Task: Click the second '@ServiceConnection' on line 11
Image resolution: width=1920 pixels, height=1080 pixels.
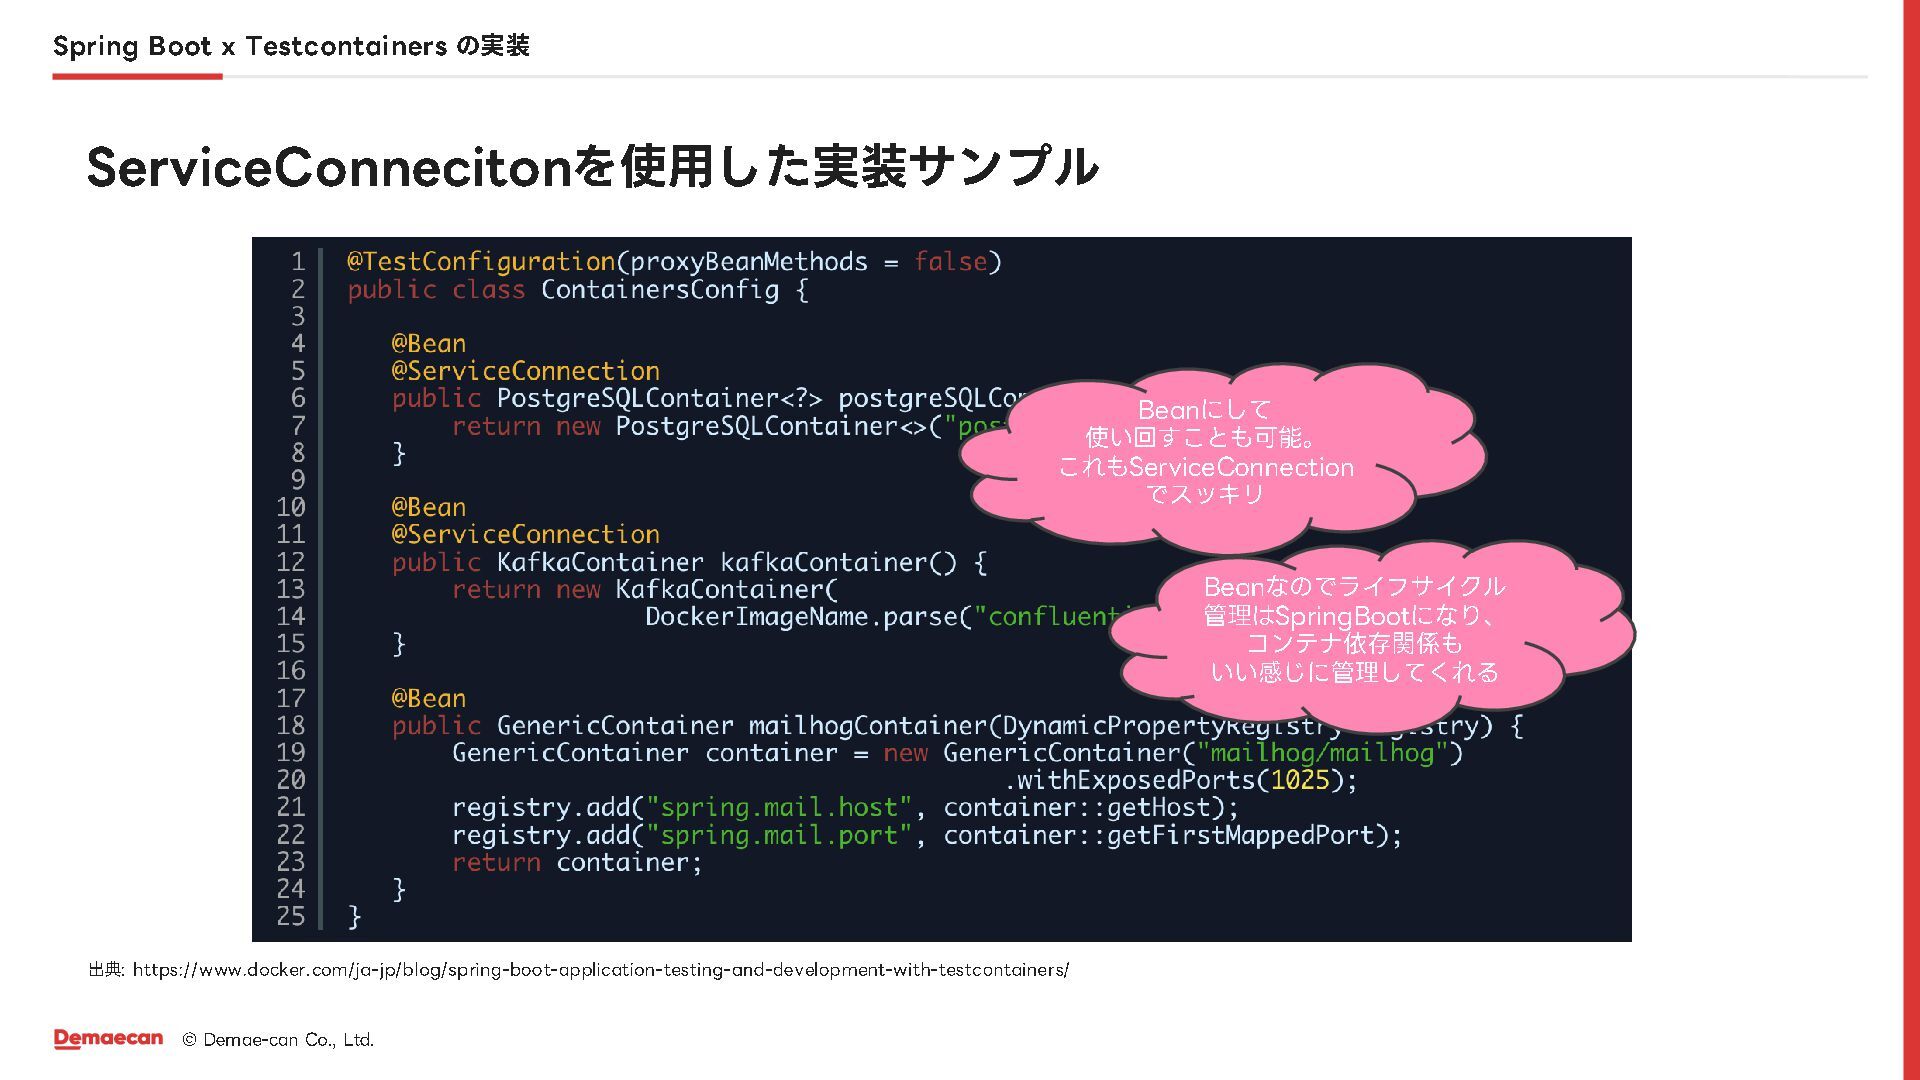Action: (526, 535)
